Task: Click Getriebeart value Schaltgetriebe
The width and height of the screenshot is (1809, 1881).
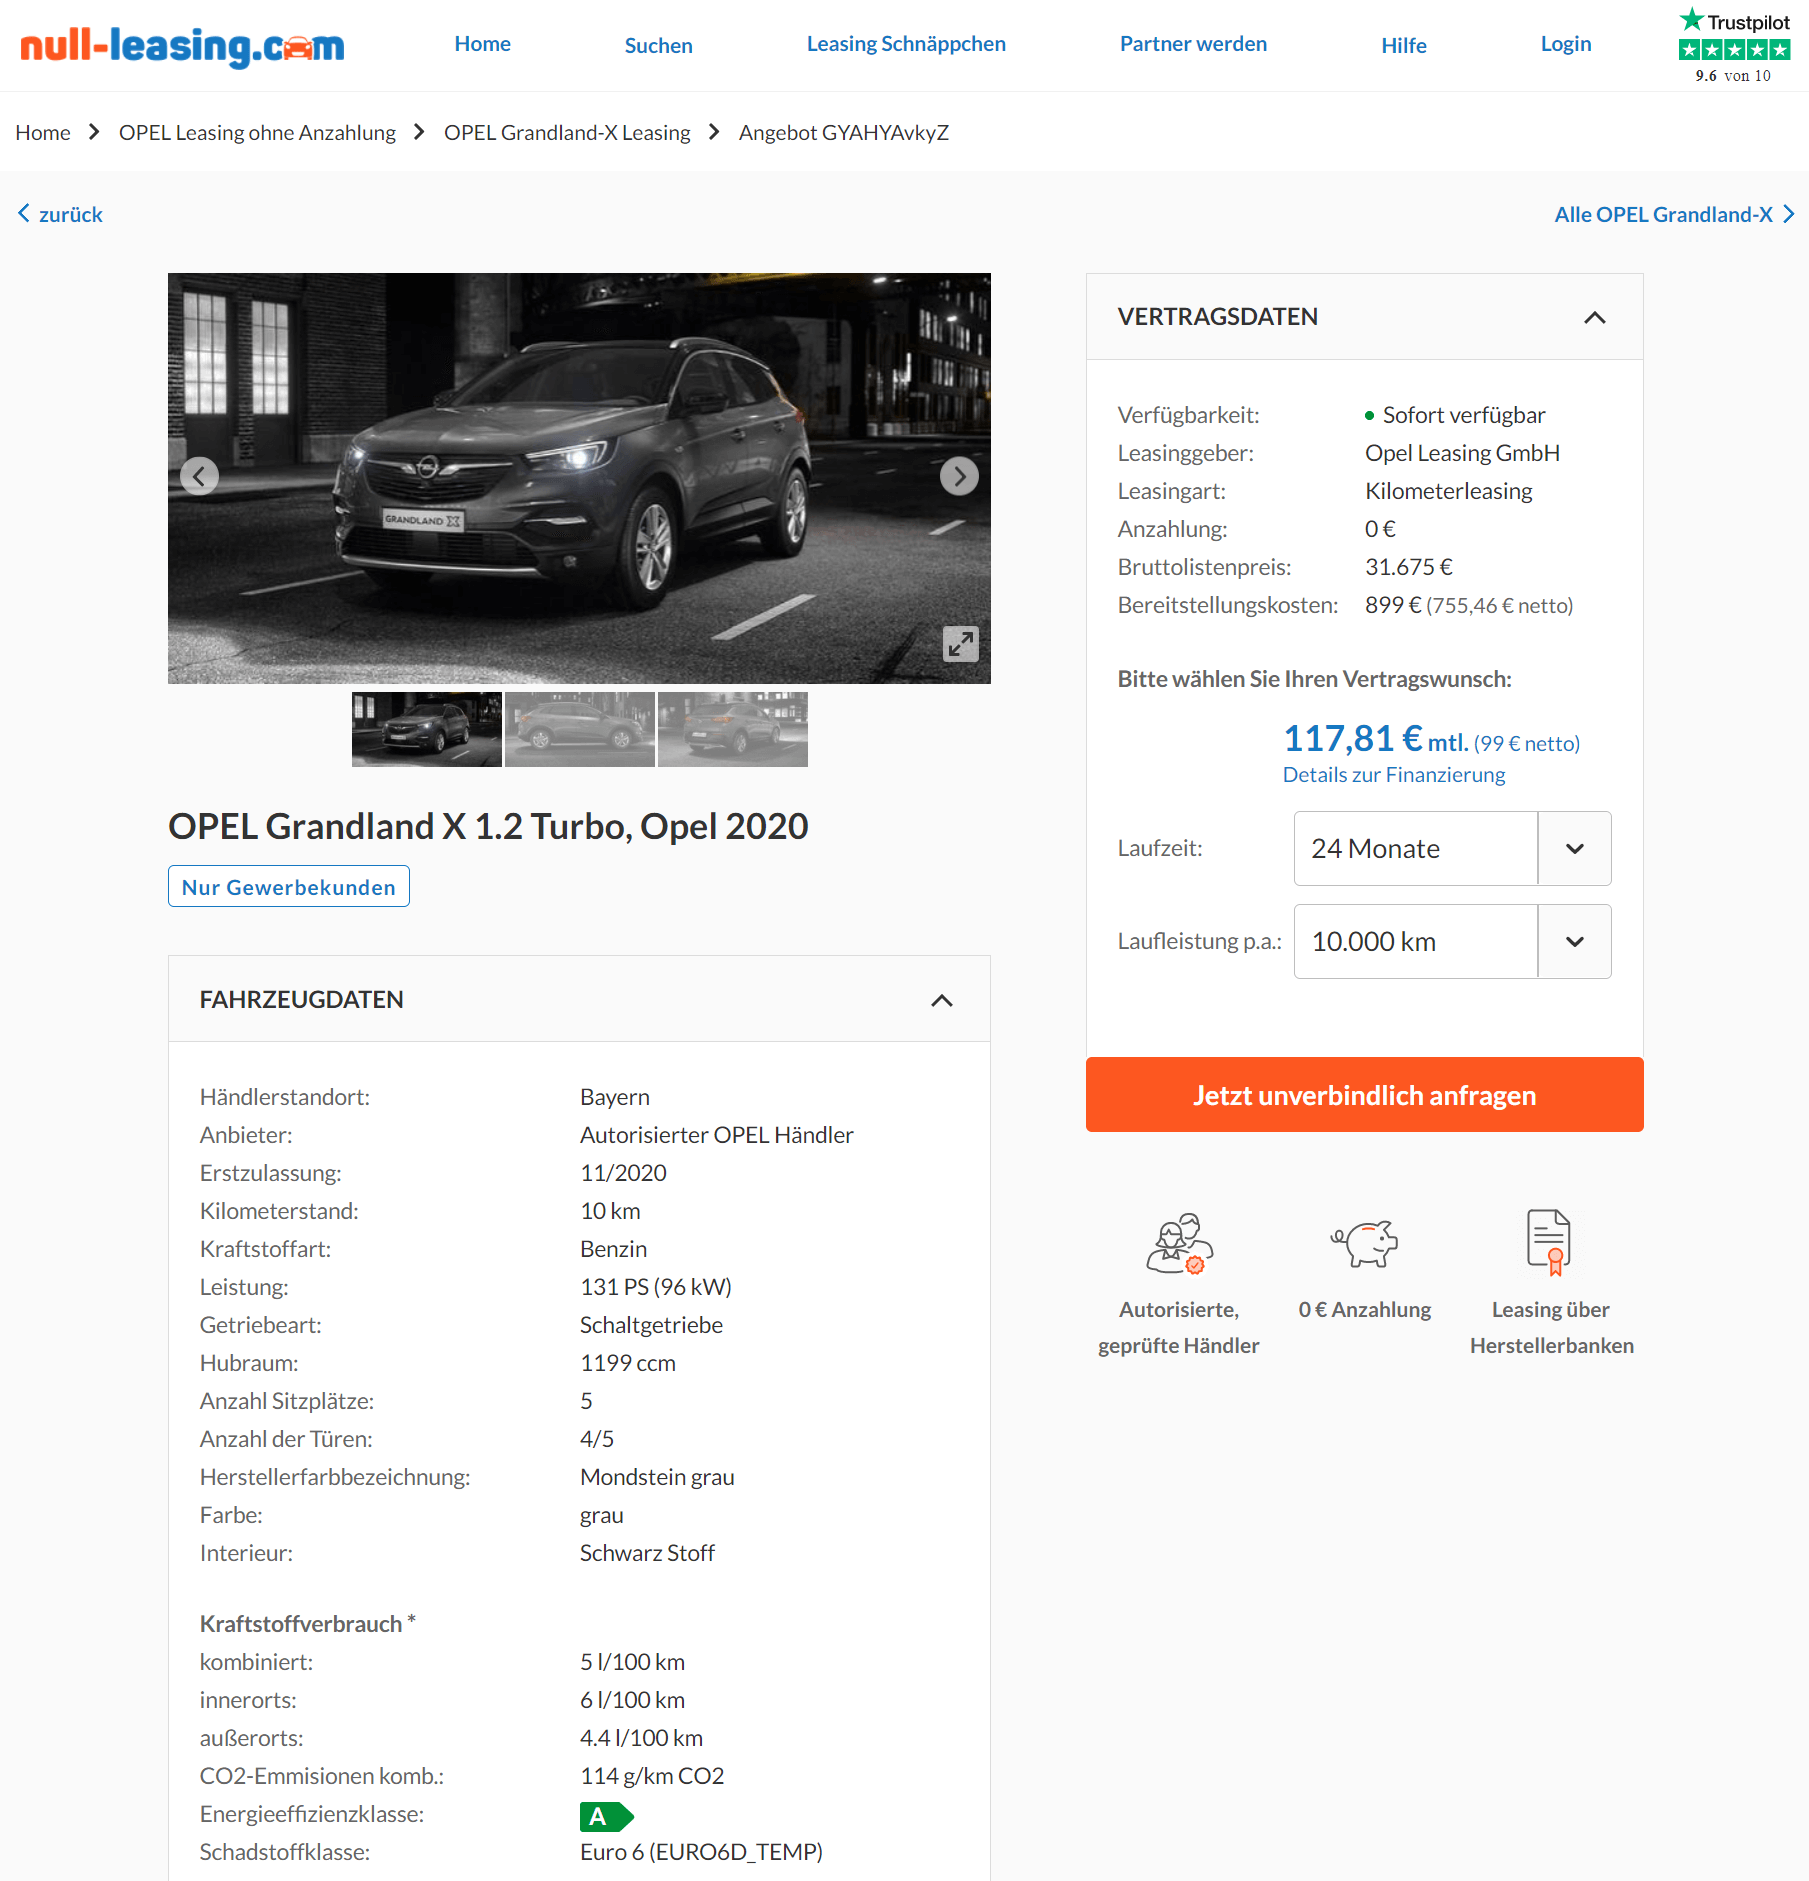Action: [651, 1325]
